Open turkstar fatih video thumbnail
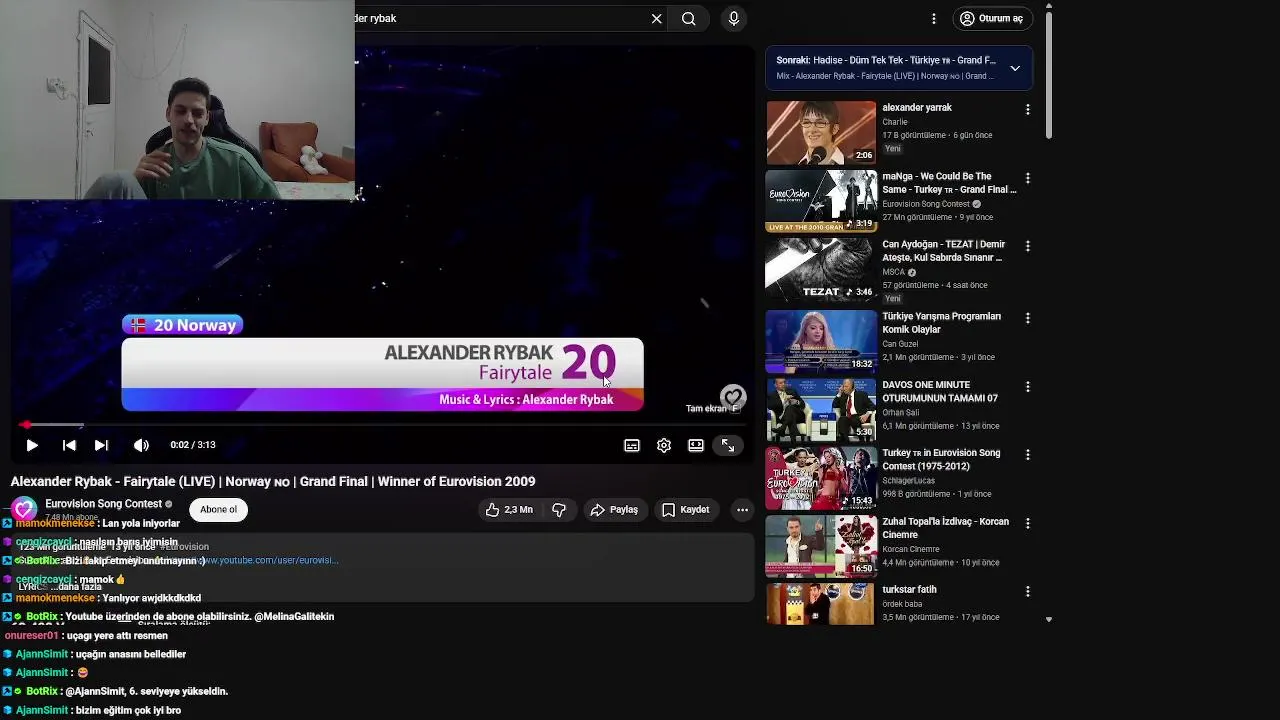The height and width of the screenshot is (720, 1280). tap(821, 604)
